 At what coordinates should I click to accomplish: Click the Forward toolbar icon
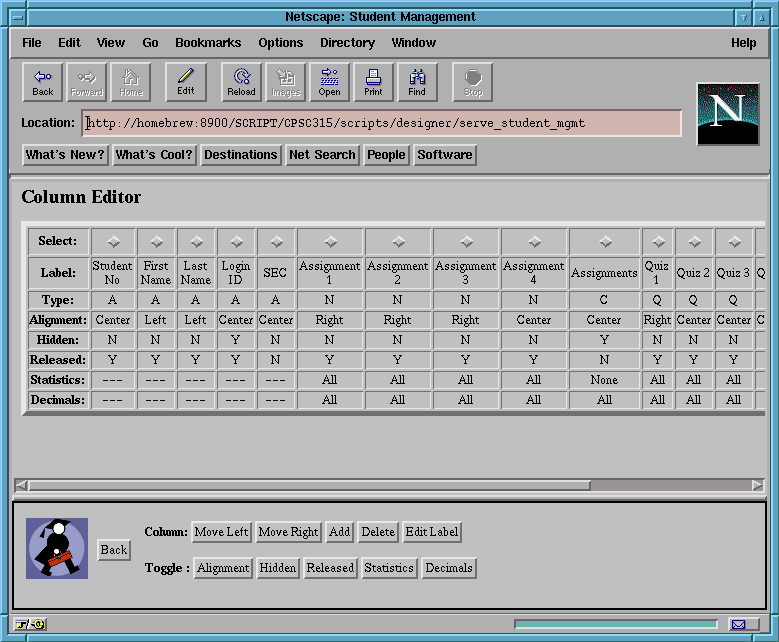point(86,82)
